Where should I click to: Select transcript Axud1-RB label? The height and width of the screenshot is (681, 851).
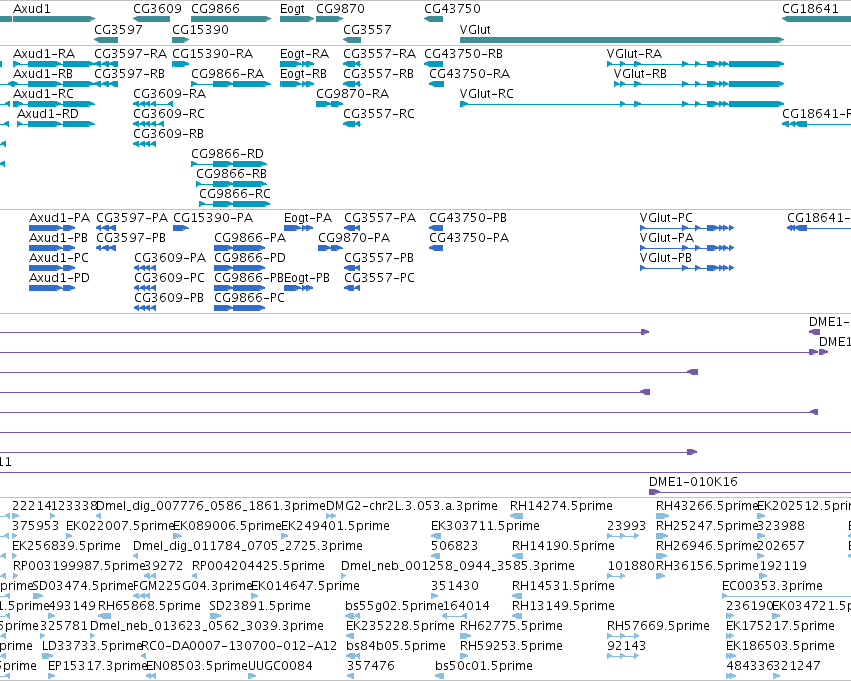click(x=43, y=74)
